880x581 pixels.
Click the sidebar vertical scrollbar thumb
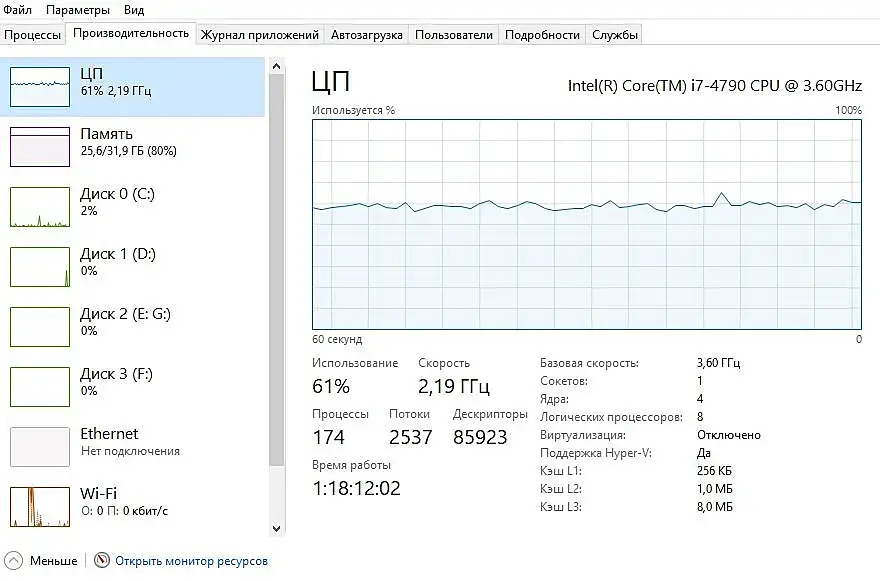click(x=276, y=269)
